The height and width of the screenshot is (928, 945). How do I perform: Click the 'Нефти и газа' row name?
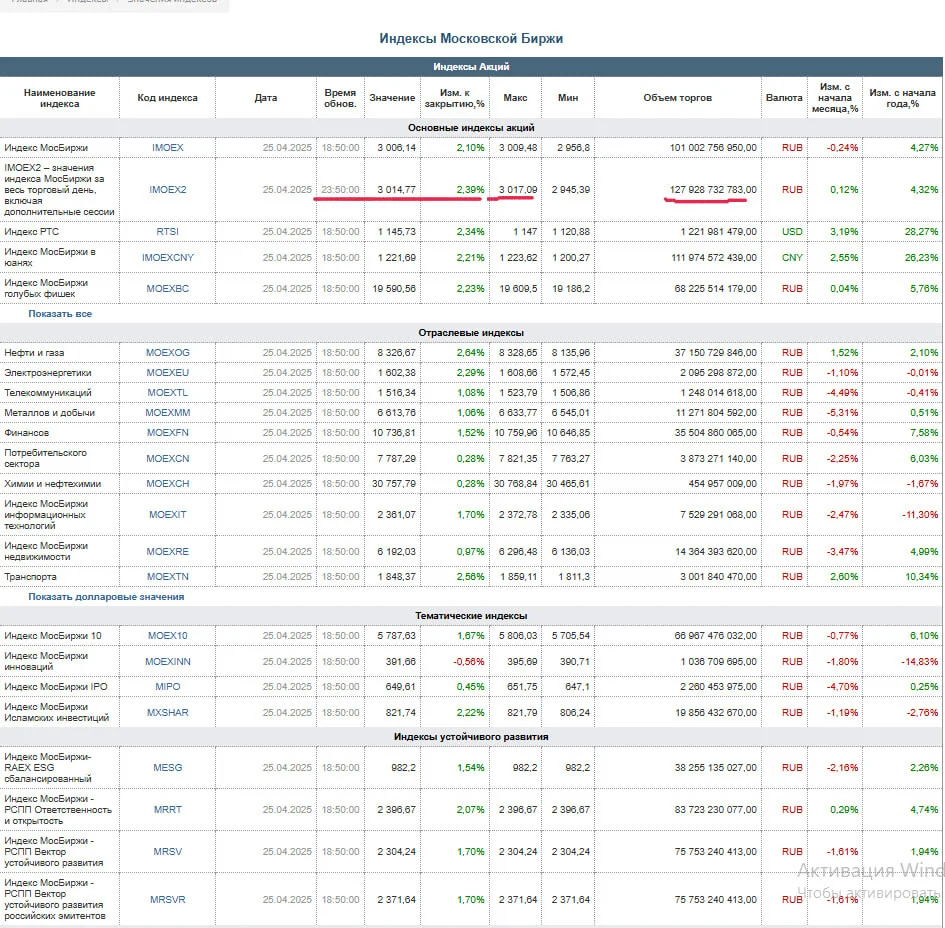coord(34,353)
